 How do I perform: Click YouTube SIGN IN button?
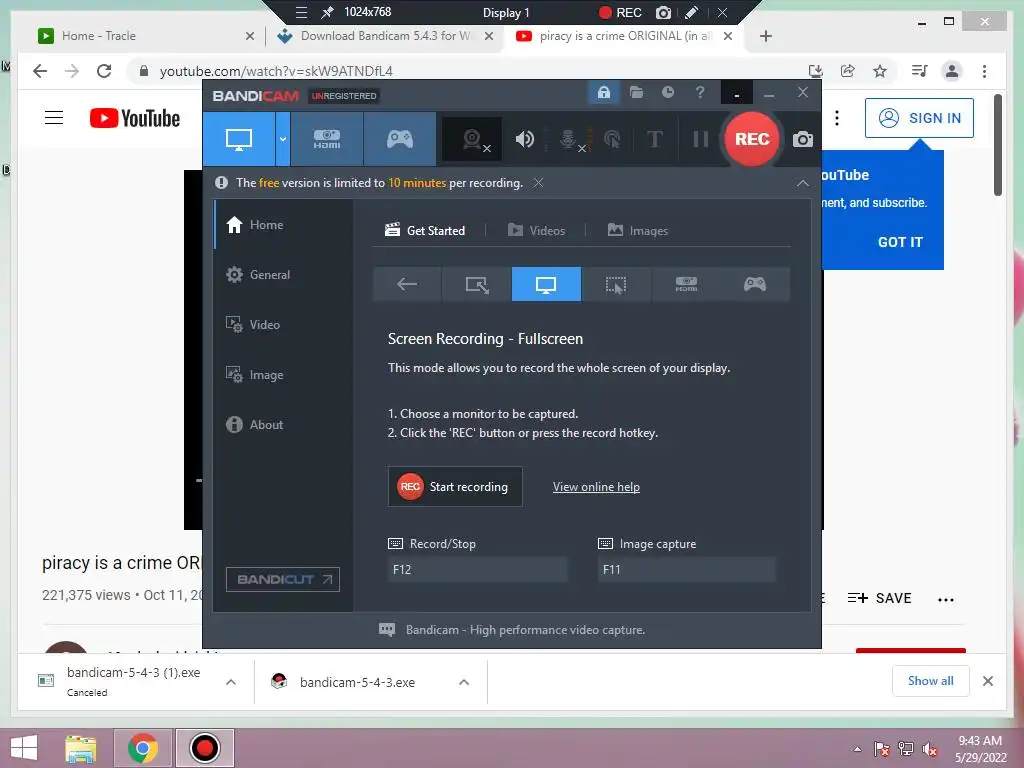pyautogui.click(x=920, y=118)
